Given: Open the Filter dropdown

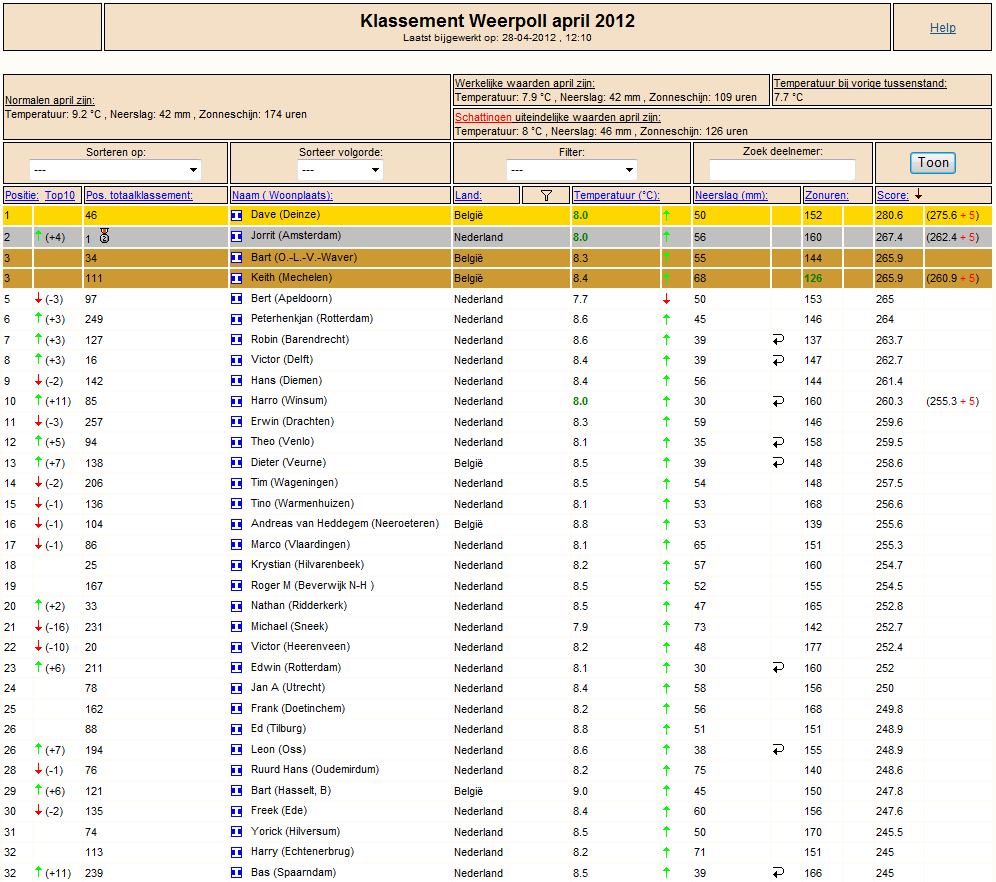Looking at the screenshot, I should 571,170.
